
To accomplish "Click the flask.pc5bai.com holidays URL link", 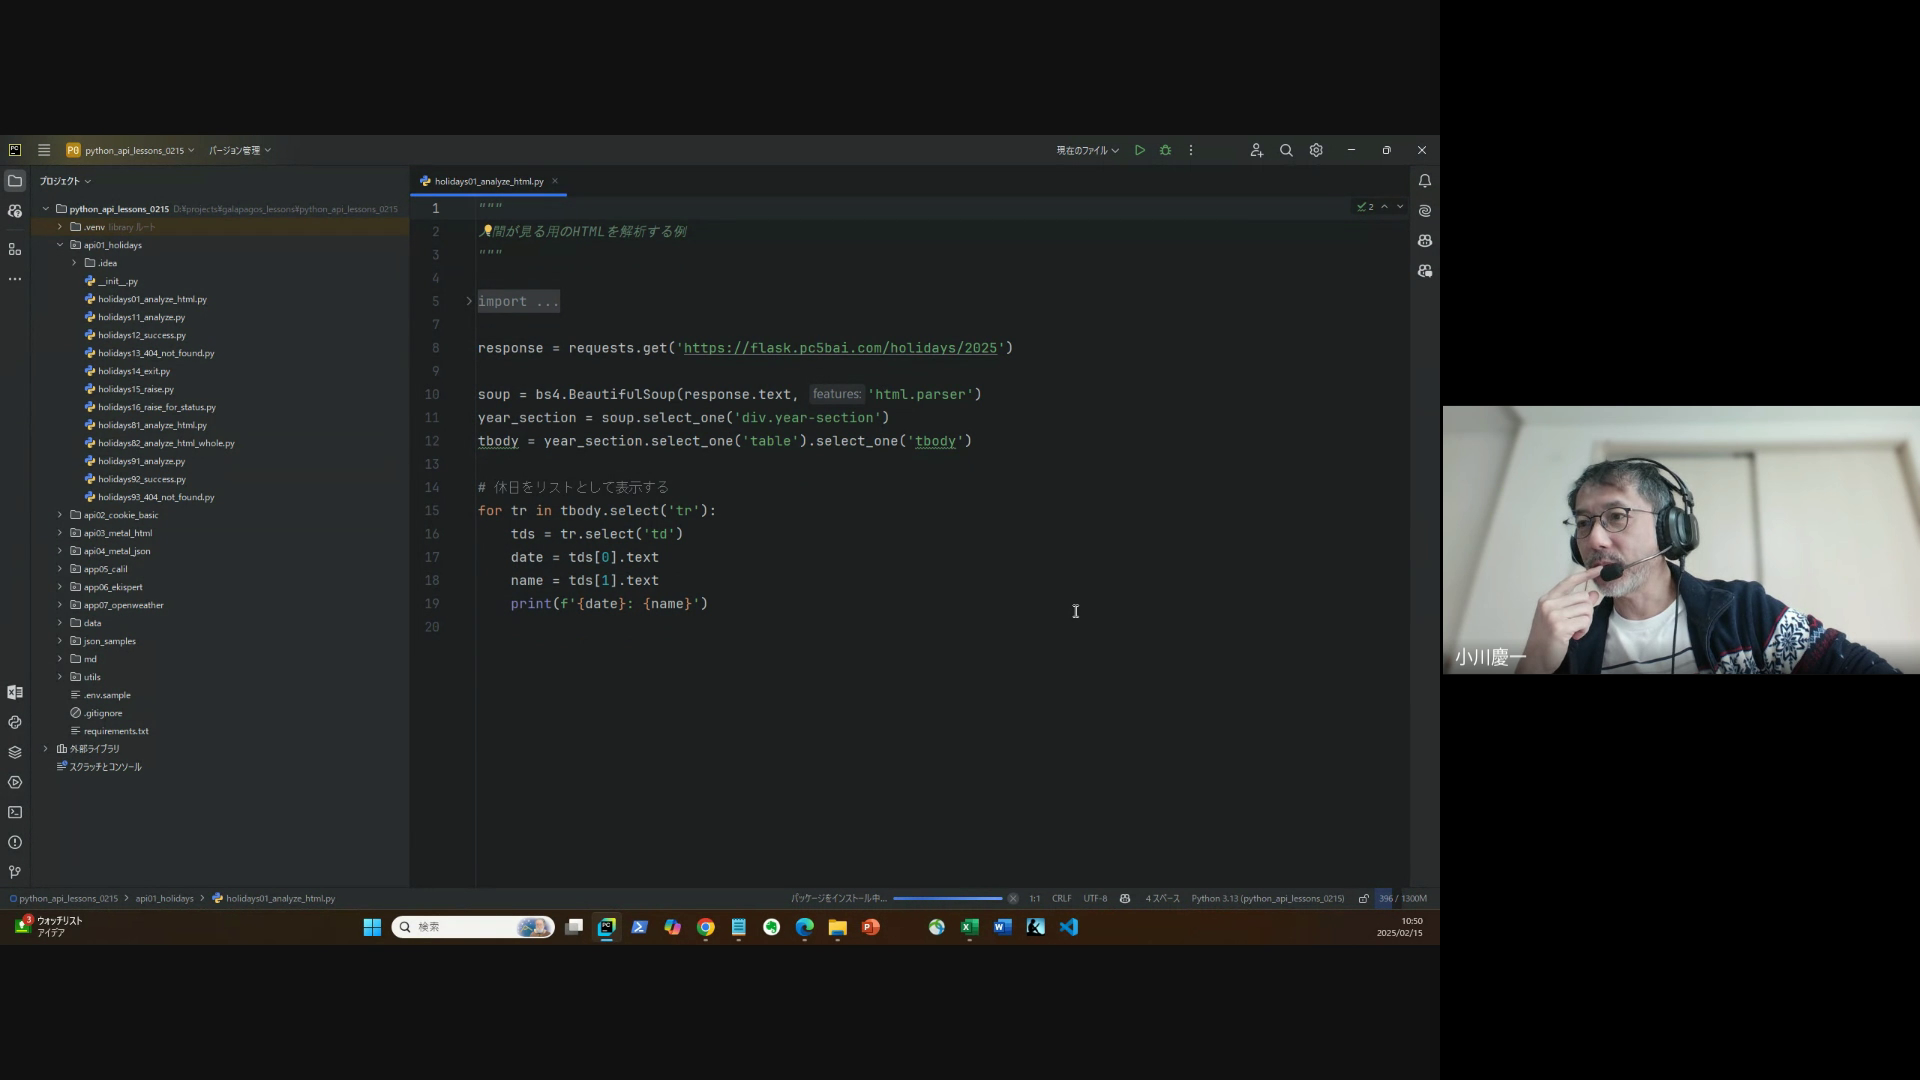I will coord(840,348).
